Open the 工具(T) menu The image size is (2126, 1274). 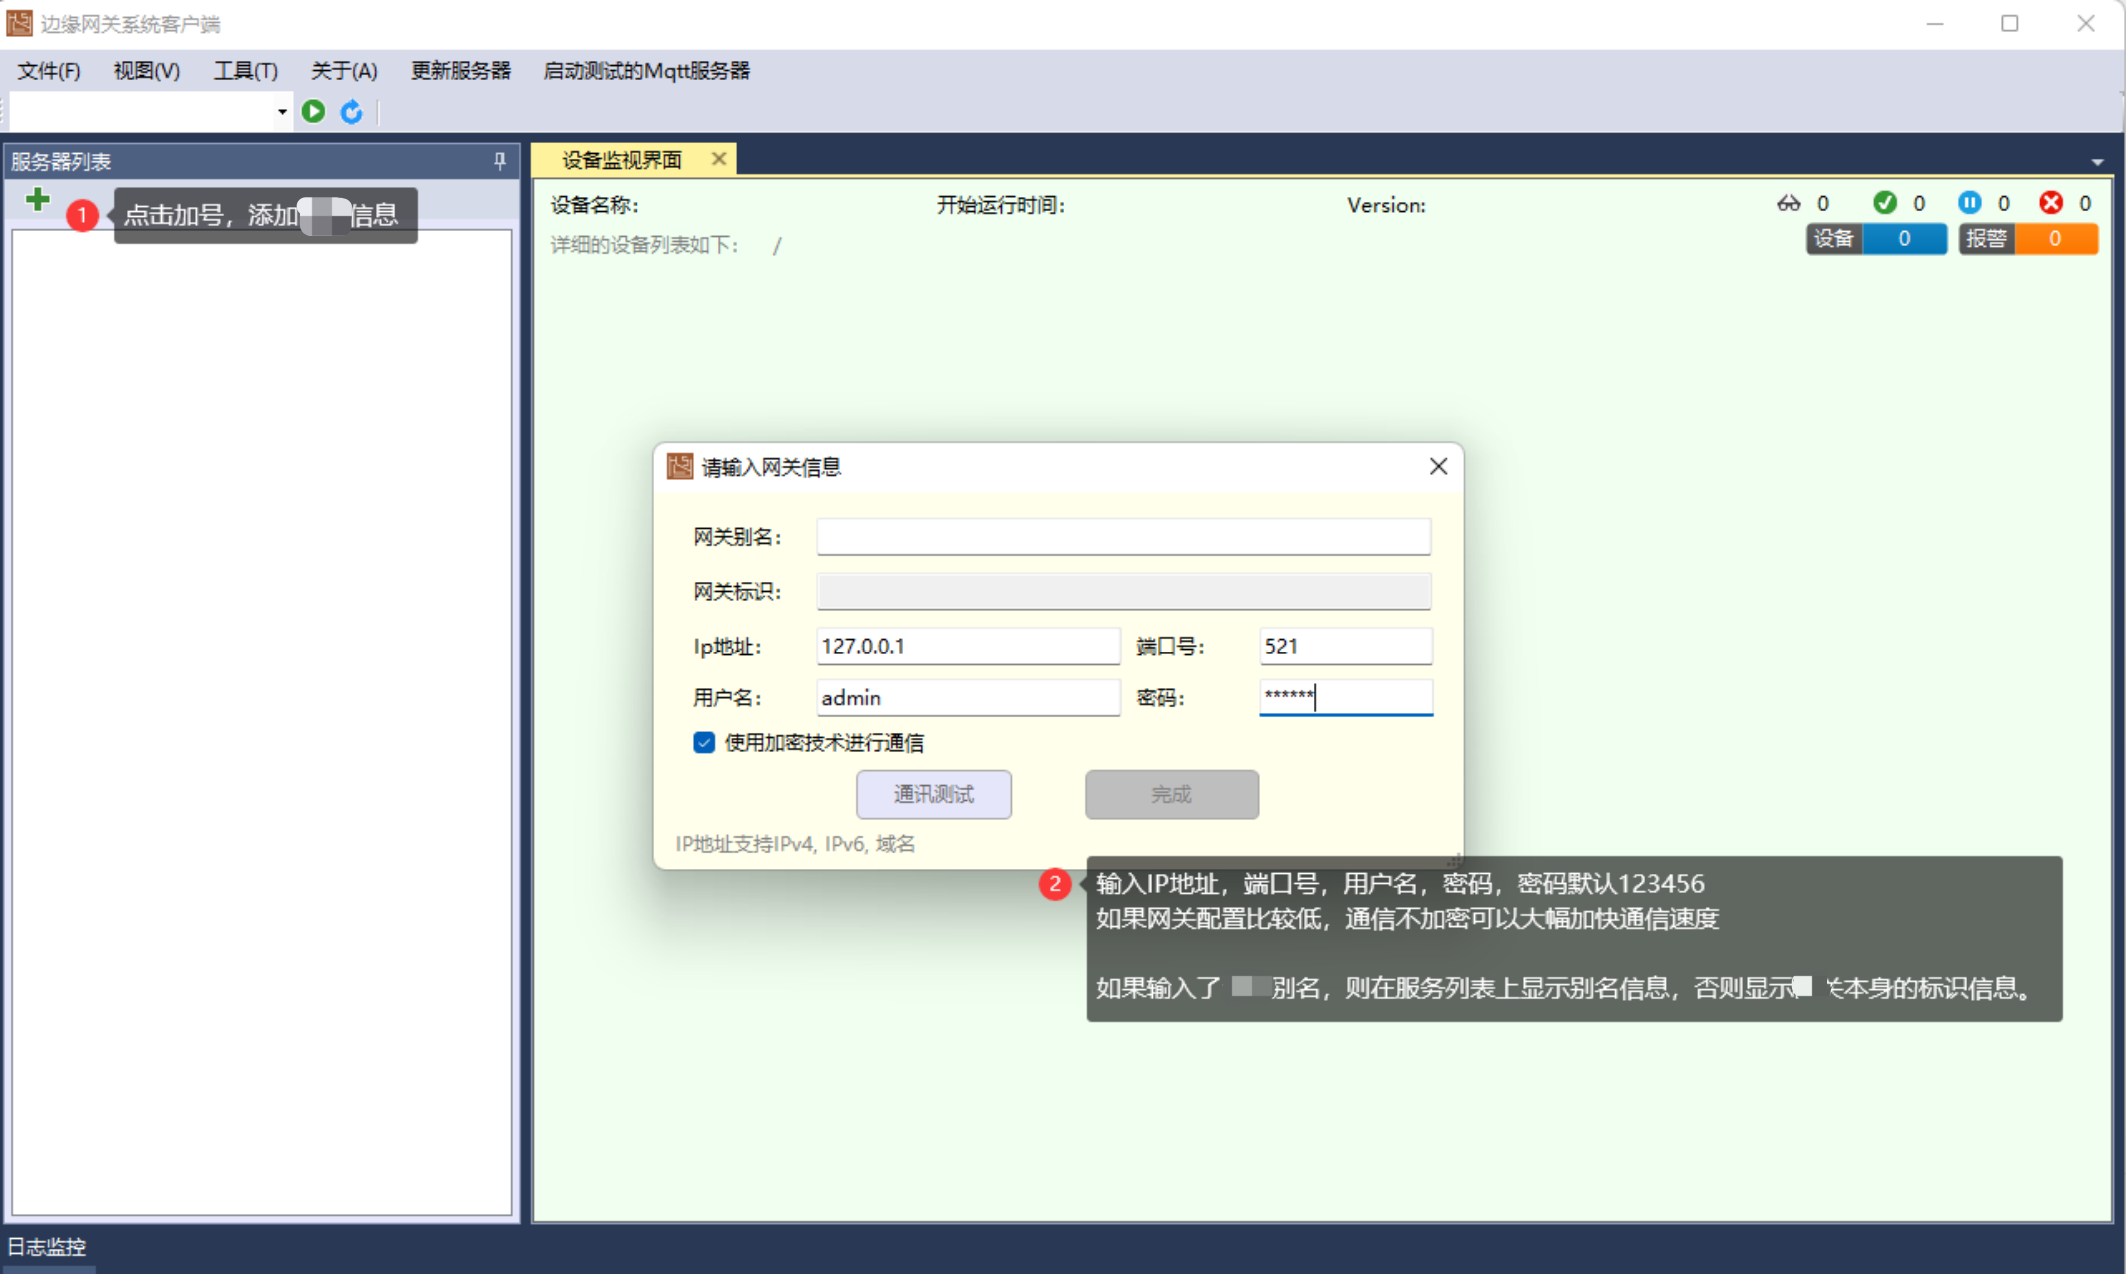[x=245, y=70]
